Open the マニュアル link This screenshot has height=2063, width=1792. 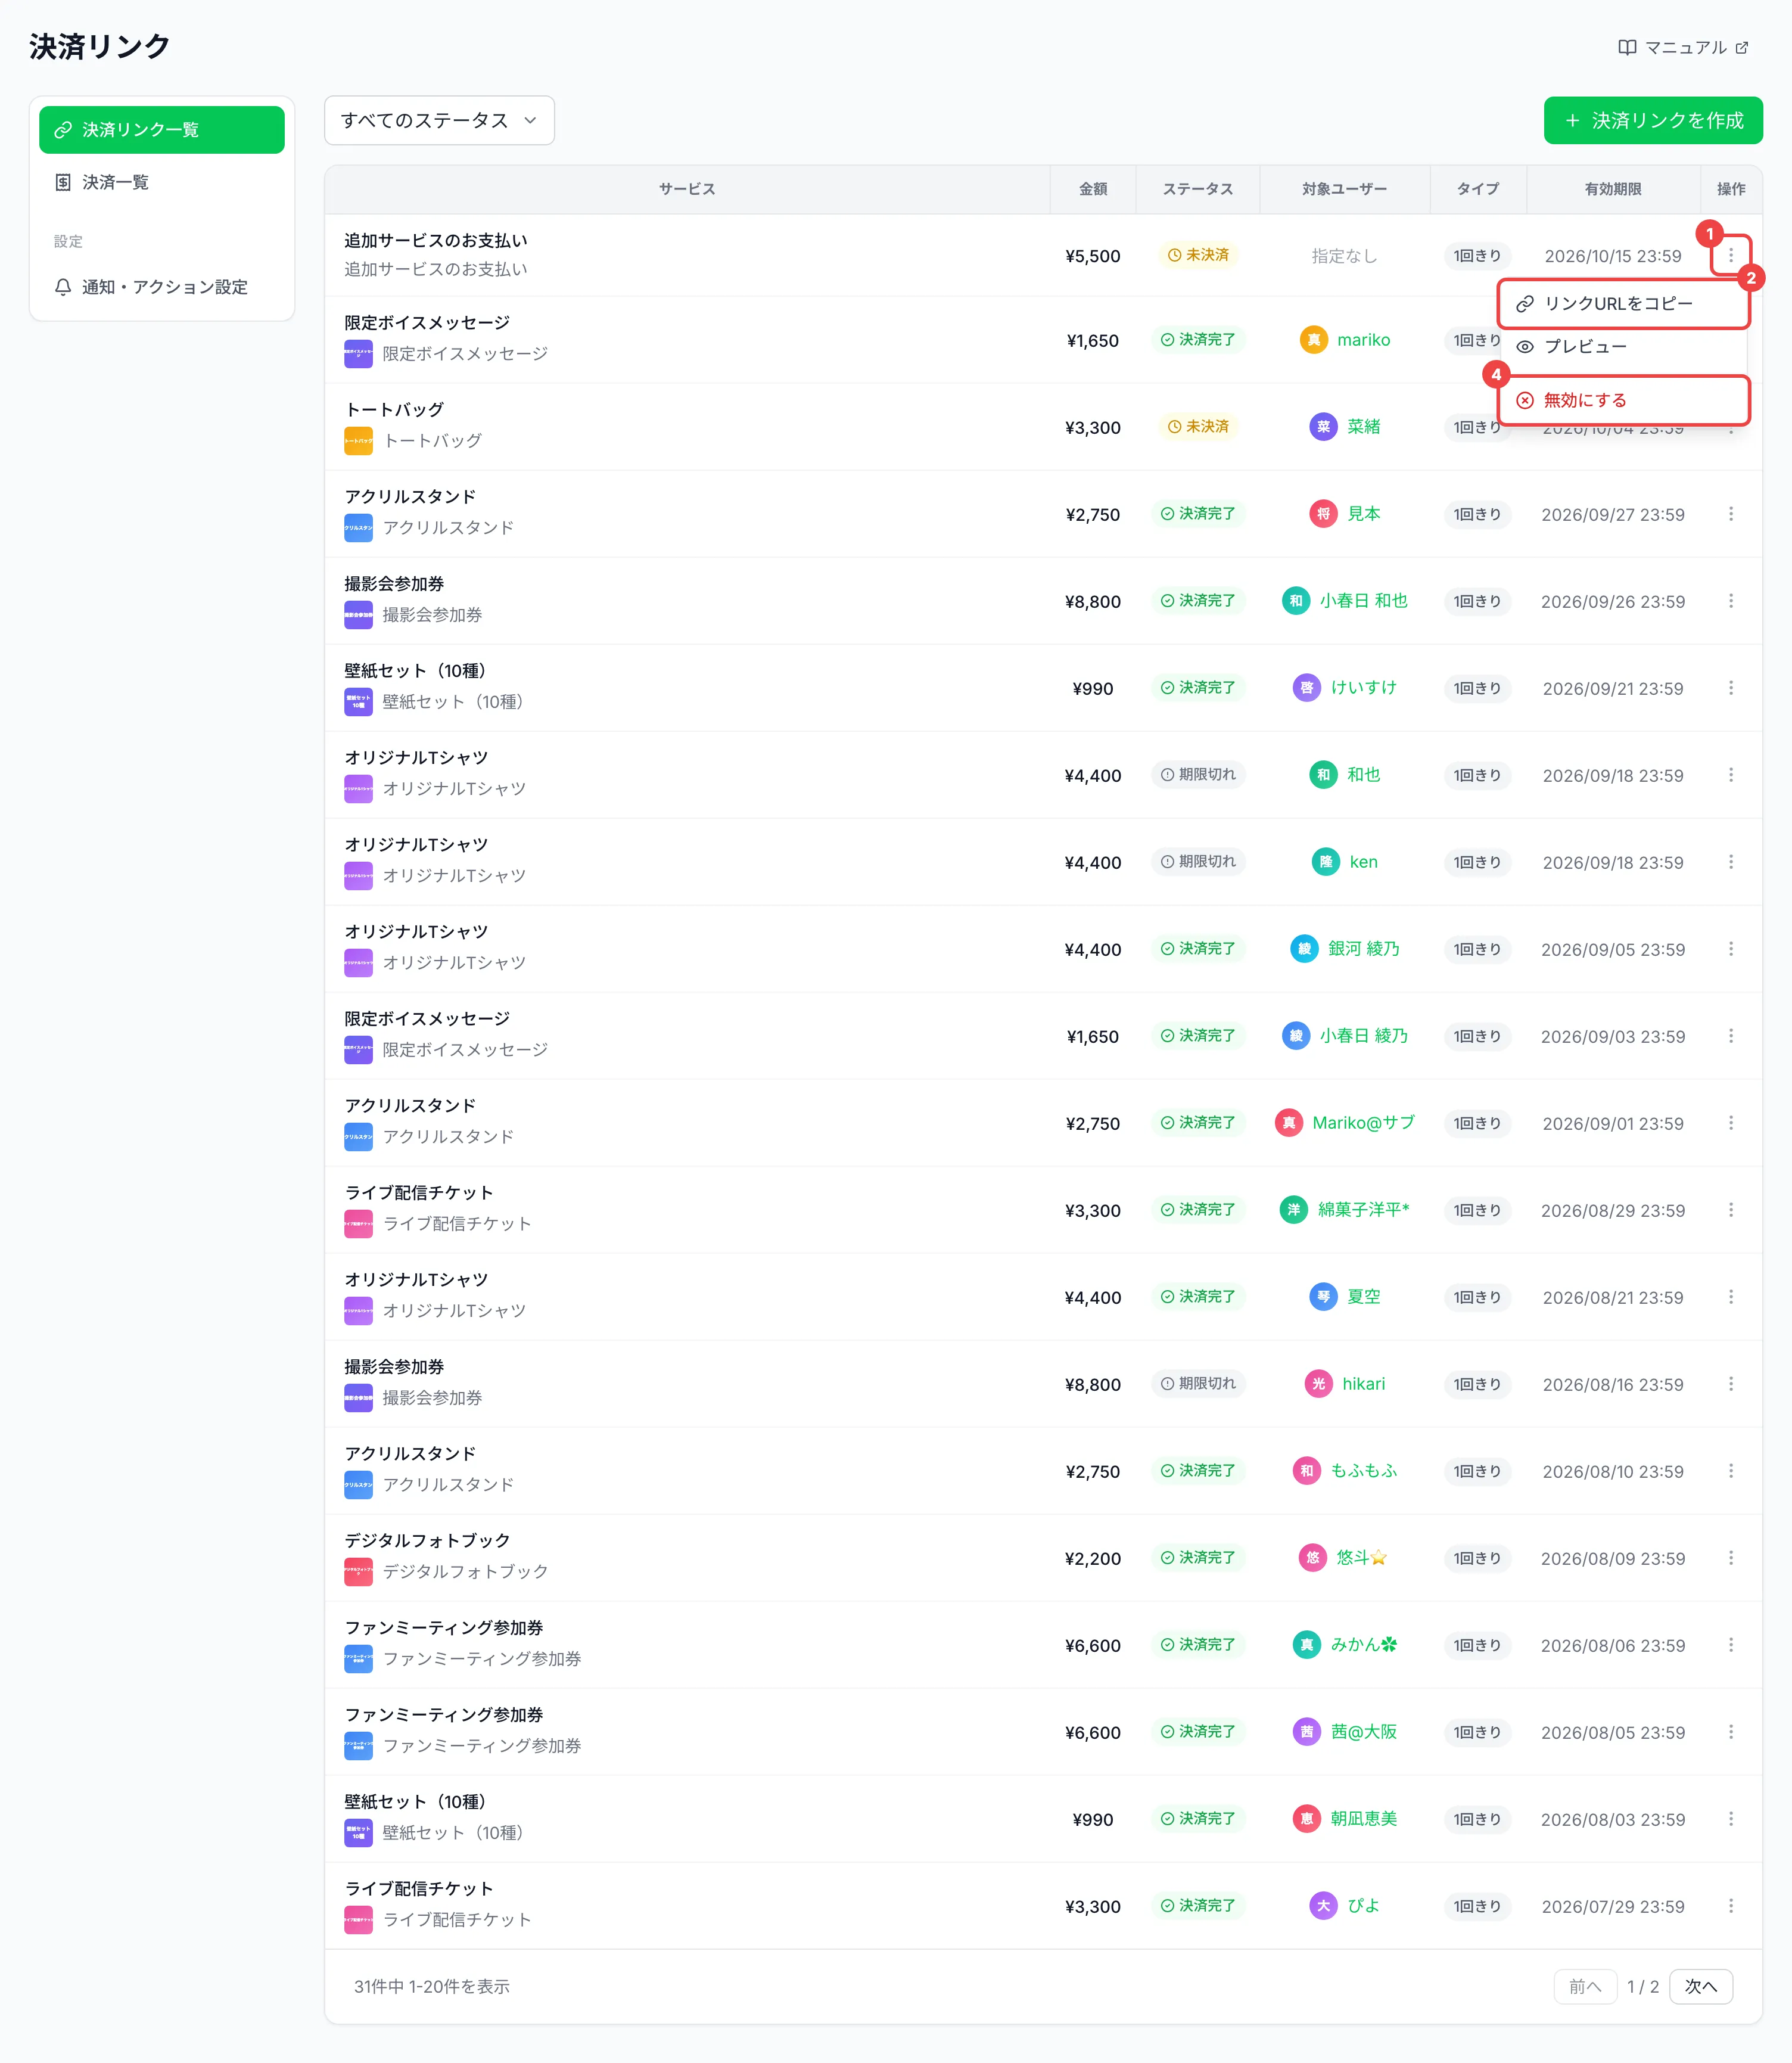pyautogui.click(x=1683, y=47)
